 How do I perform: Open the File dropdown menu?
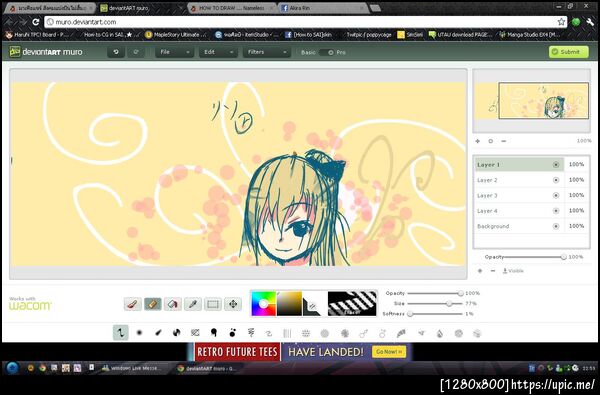click(x=174, y=52)
